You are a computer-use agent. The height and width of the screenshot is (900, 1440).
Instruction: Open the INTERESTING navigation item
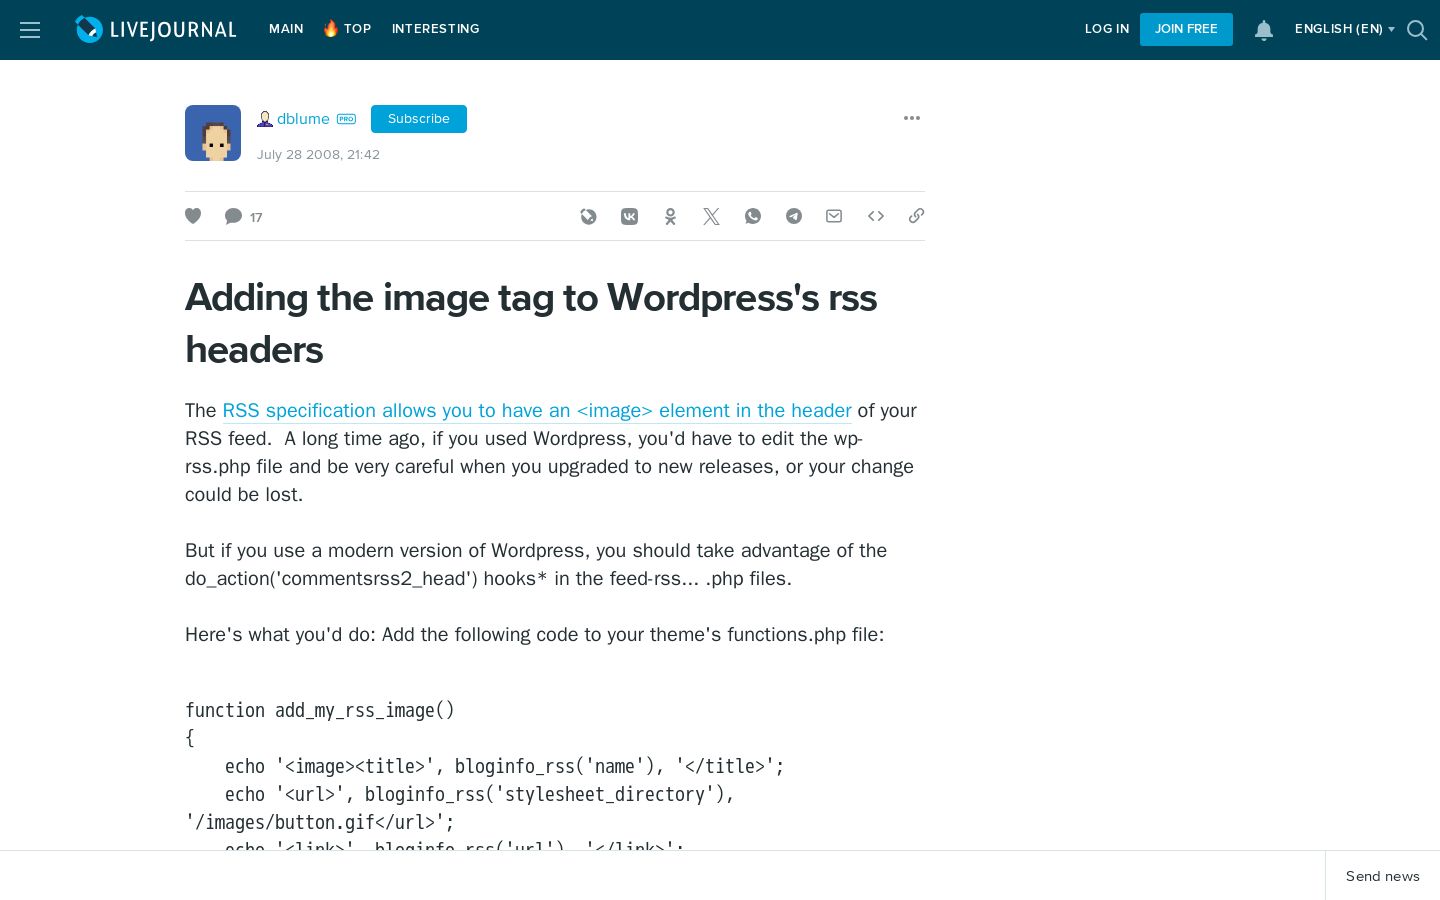pos(436,29)
